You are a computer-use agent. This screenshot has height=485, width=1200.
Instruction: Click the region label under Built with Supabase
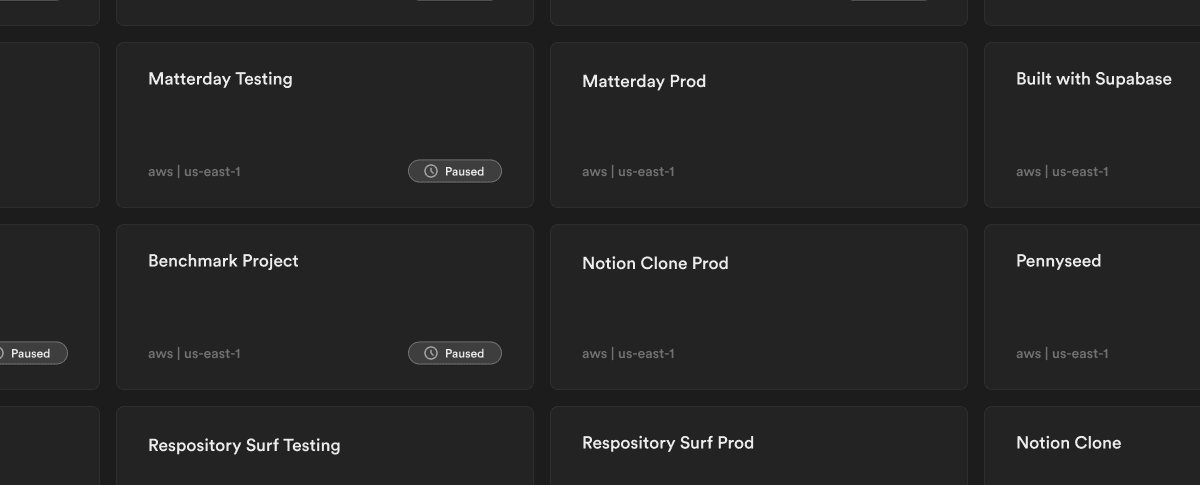pyautogui.click(x=1062, y=172)
